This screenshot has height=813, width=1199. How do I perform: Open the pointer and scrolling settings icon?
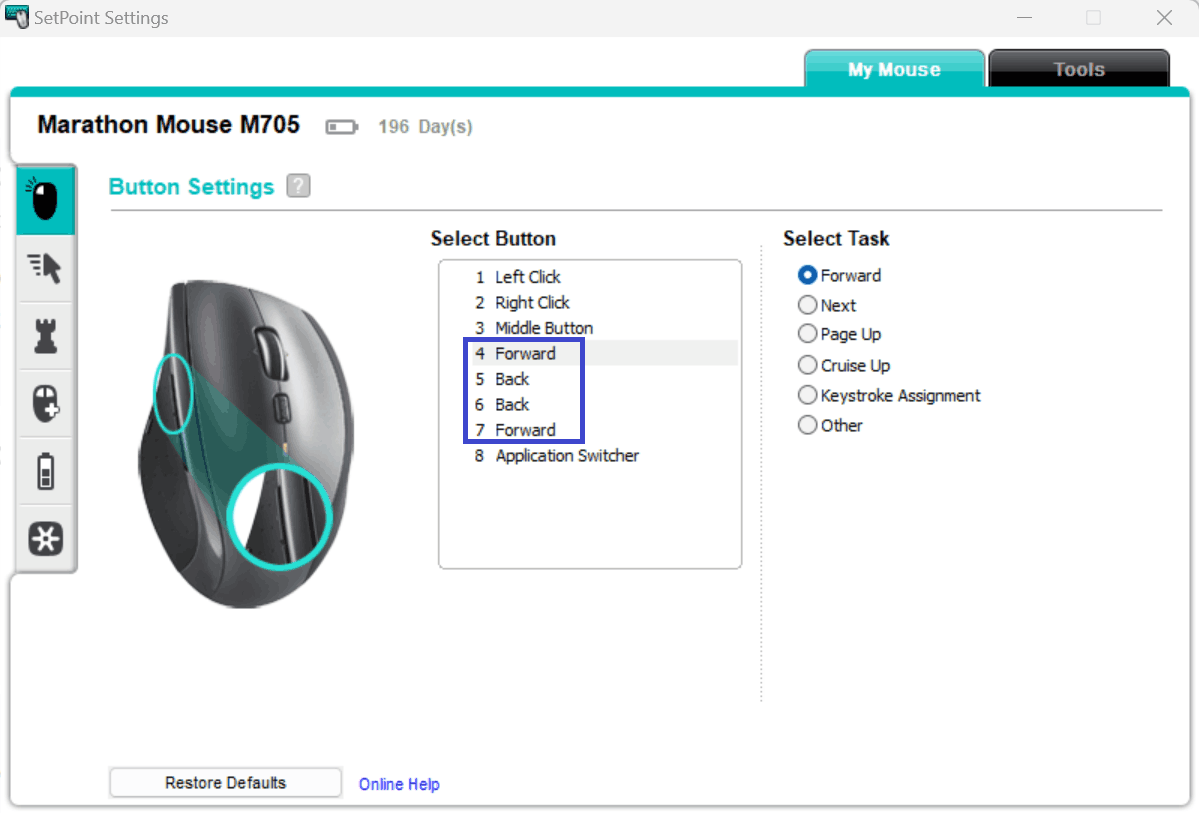point(46,268)
